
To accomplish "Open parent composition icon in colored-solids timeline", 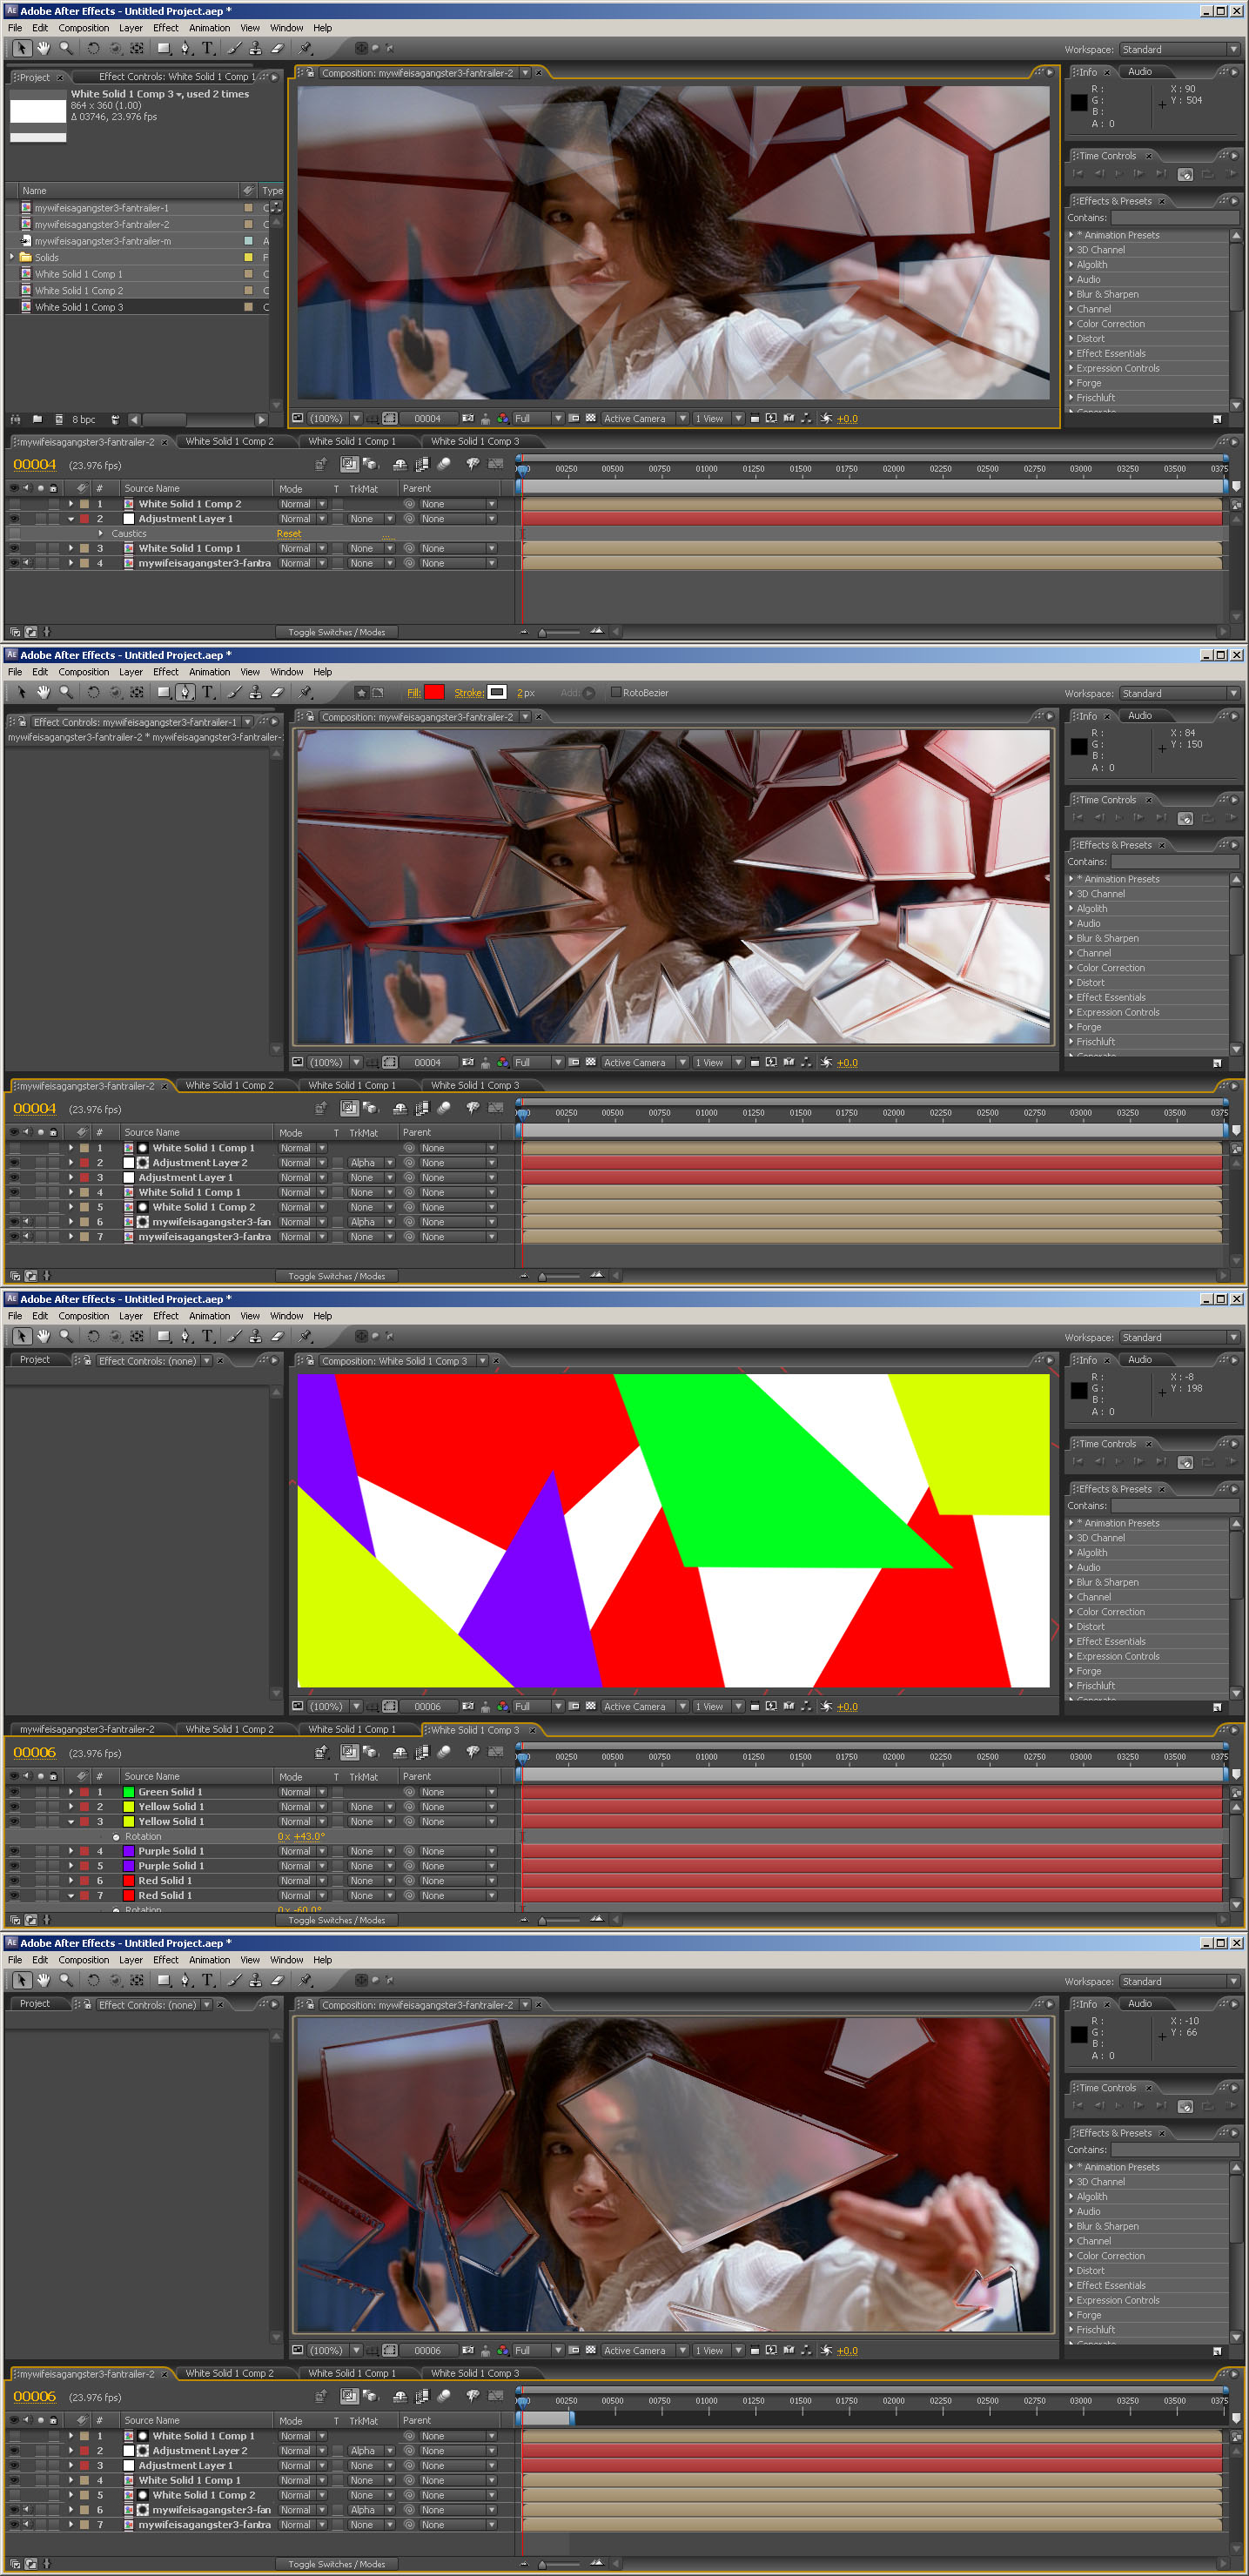I will (x=321, y=1752).
